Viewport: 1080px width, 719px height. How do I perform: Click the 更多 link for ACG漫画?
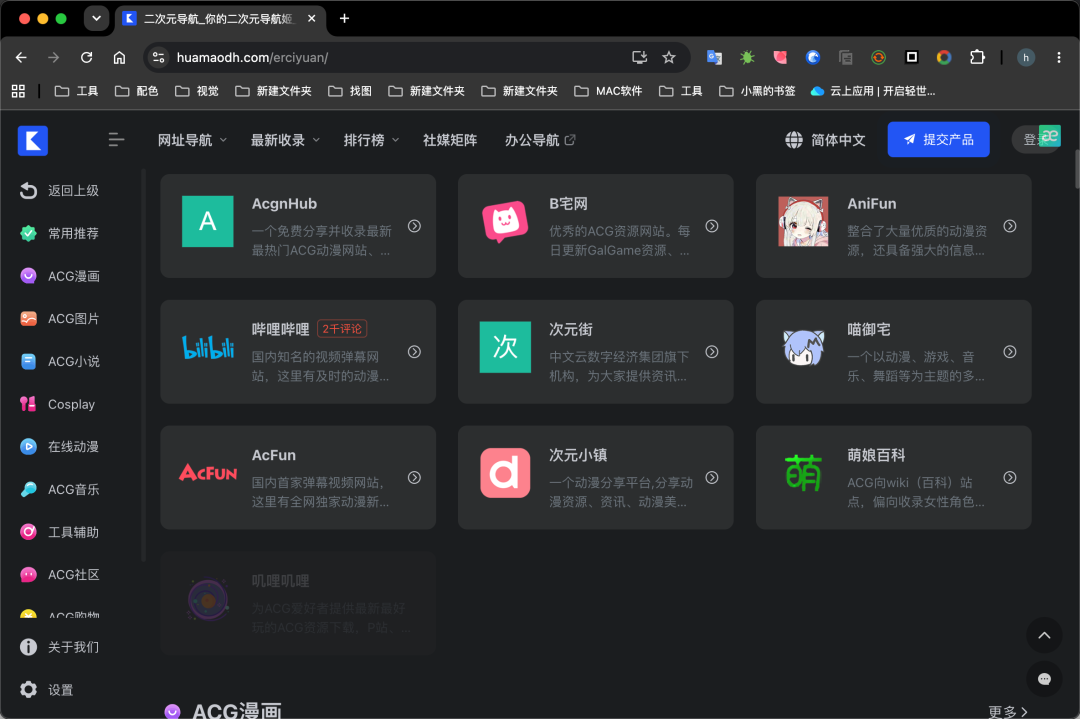[1008, 711]
